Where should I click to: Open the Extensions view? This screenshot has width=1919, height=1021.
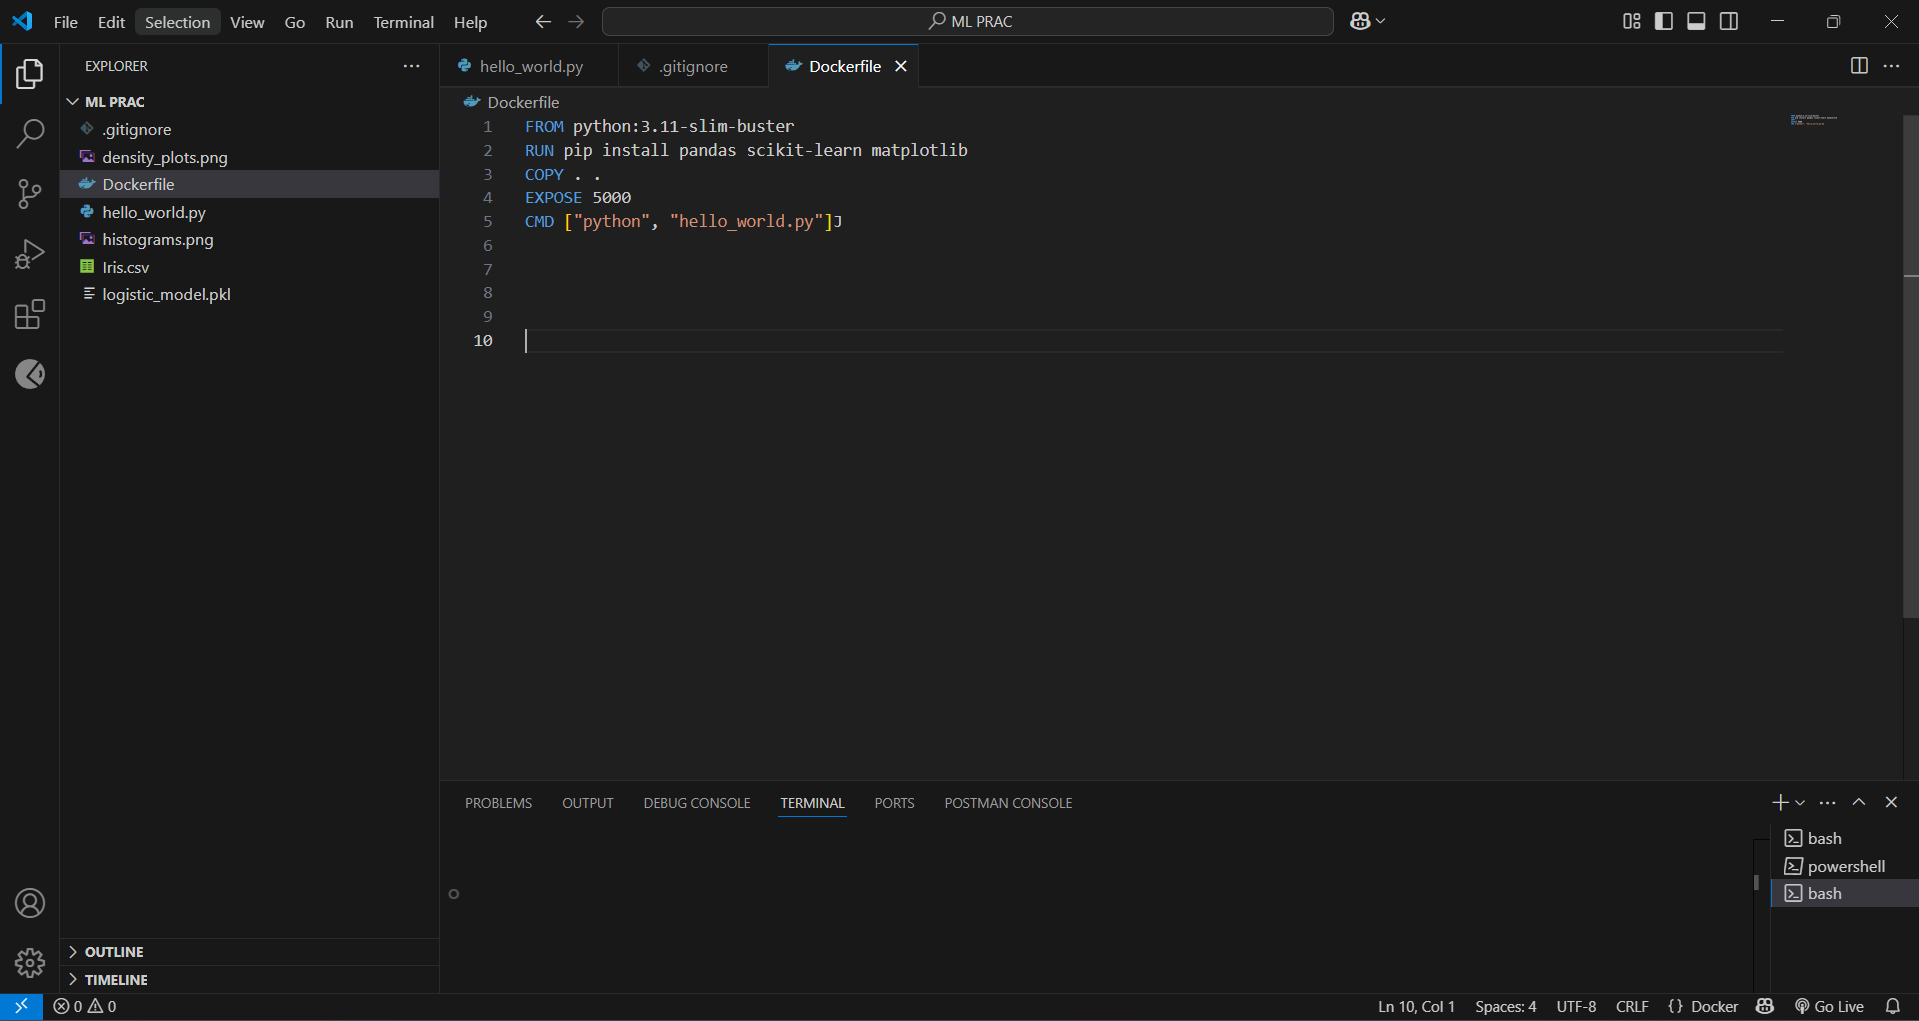(30, 315)
